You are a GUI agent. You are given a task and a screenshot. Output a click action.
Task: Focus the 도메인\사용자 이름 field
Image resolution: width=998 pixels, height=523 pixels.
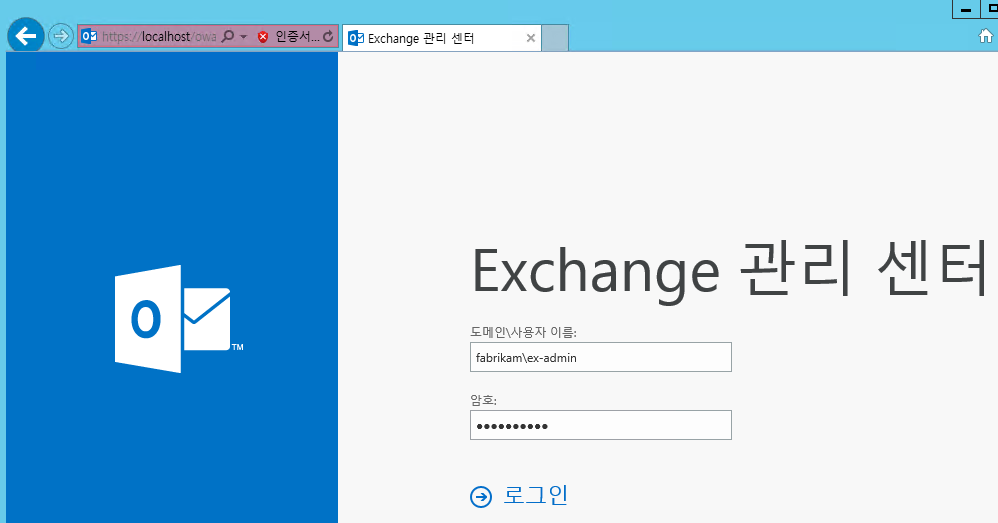(x=601, y=357)
